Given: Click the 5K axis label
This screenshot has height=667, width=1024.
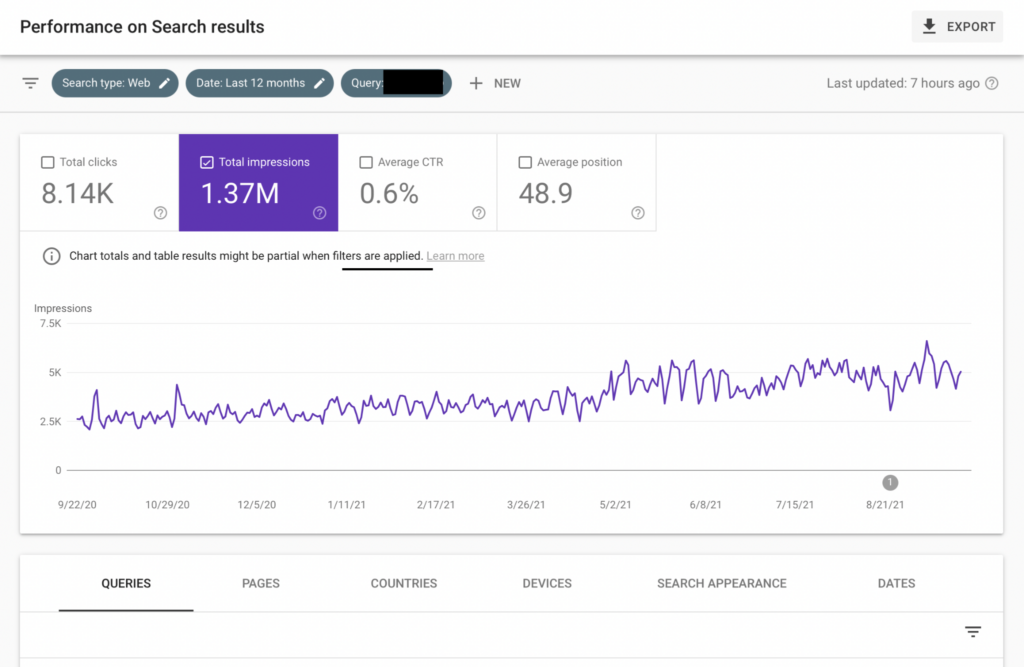Looking at the screenshot, I should point(55,372).
